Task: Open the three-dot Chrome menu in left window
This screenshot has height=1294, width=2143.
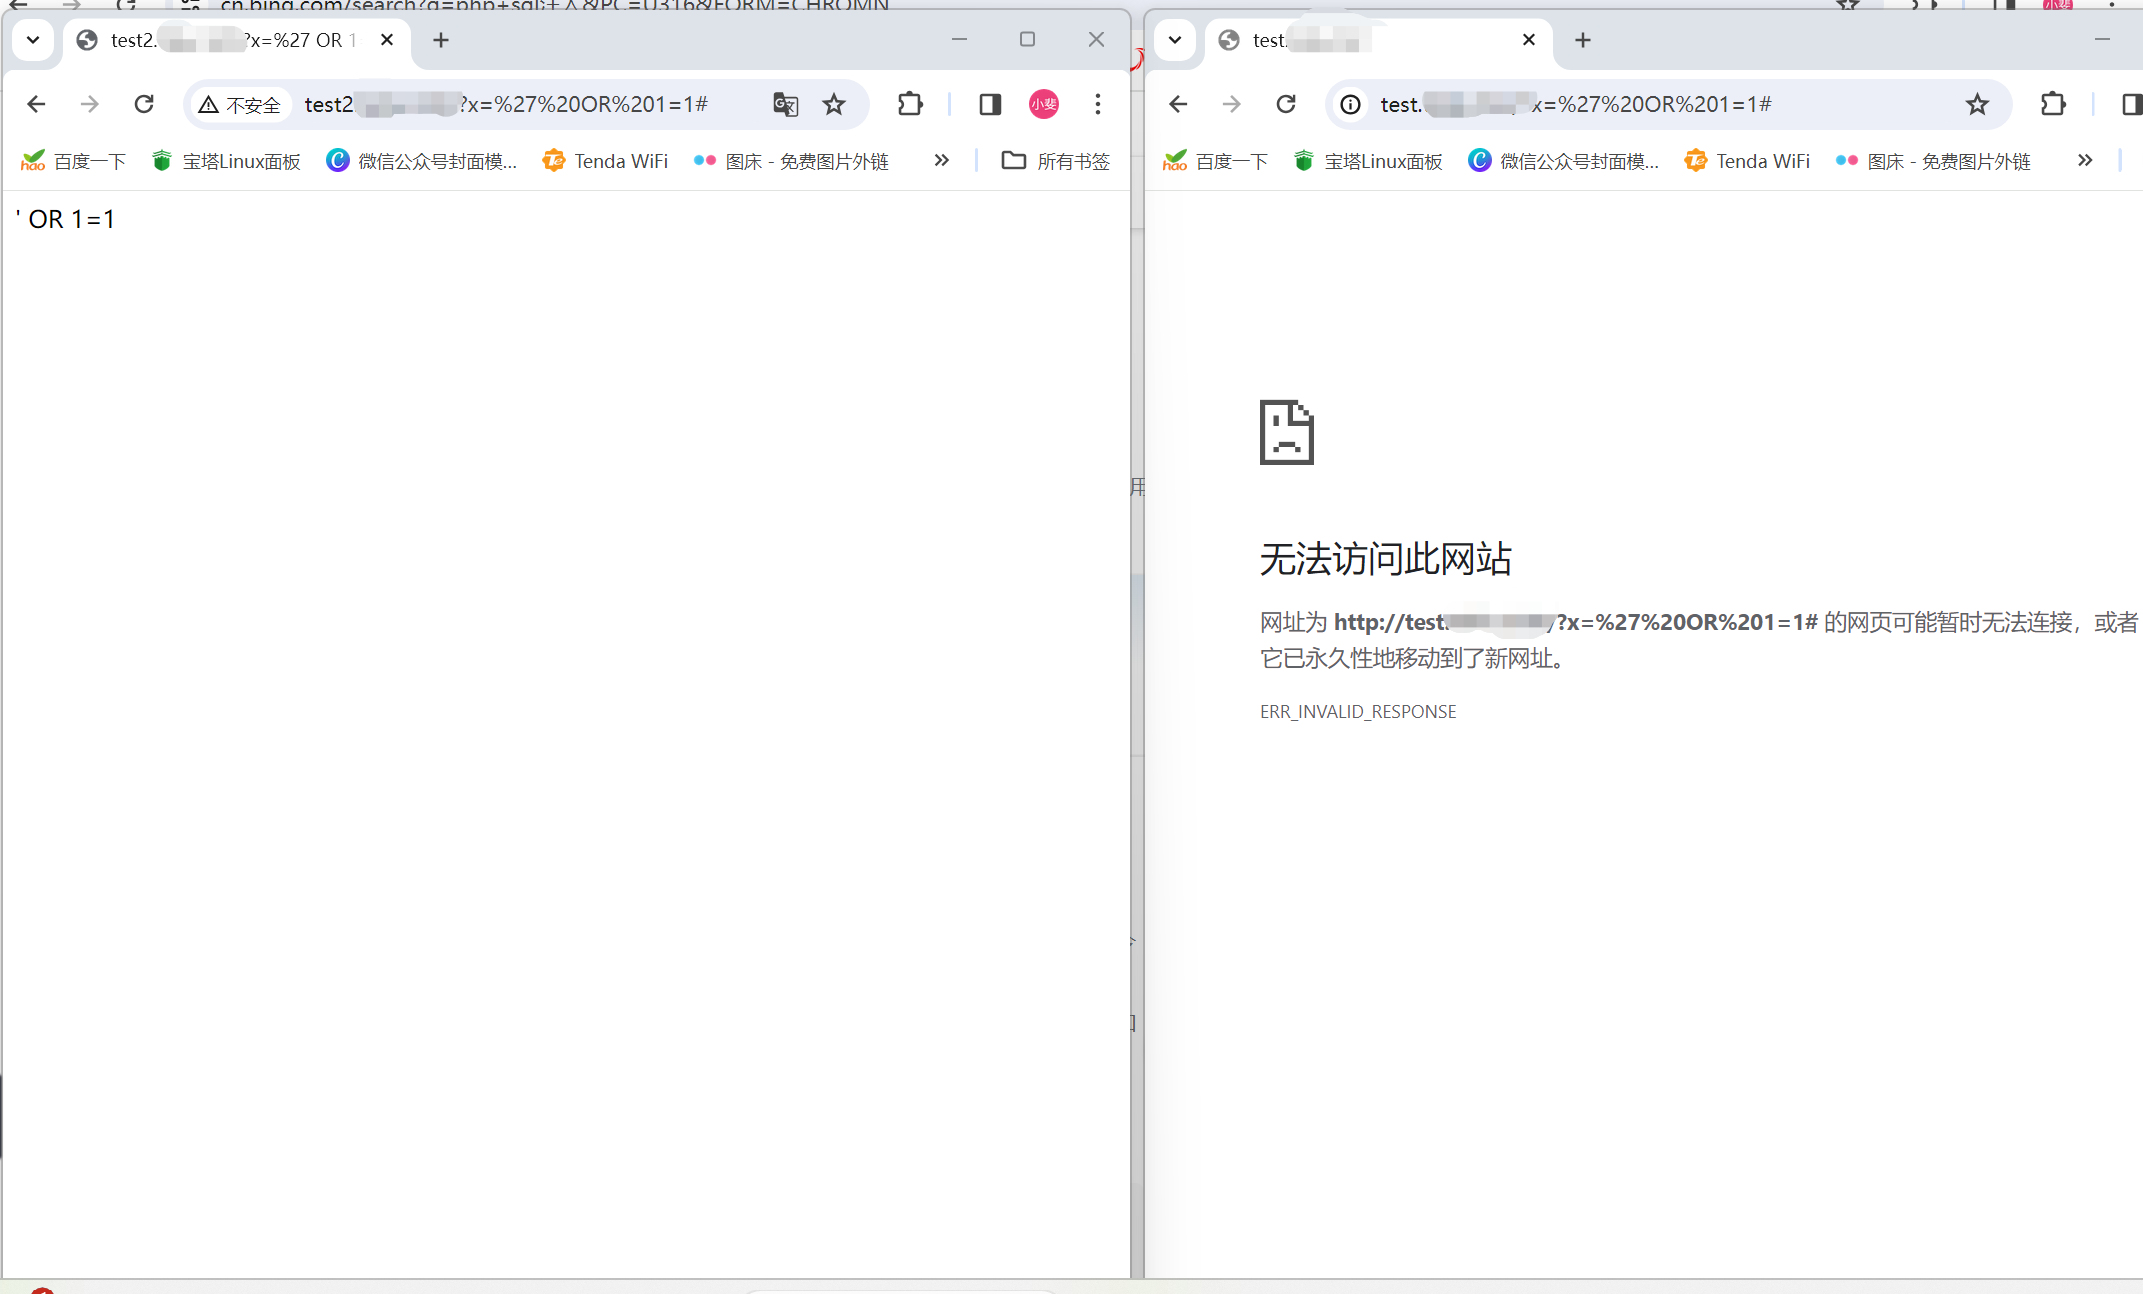Action: (x=1098, y=104)
